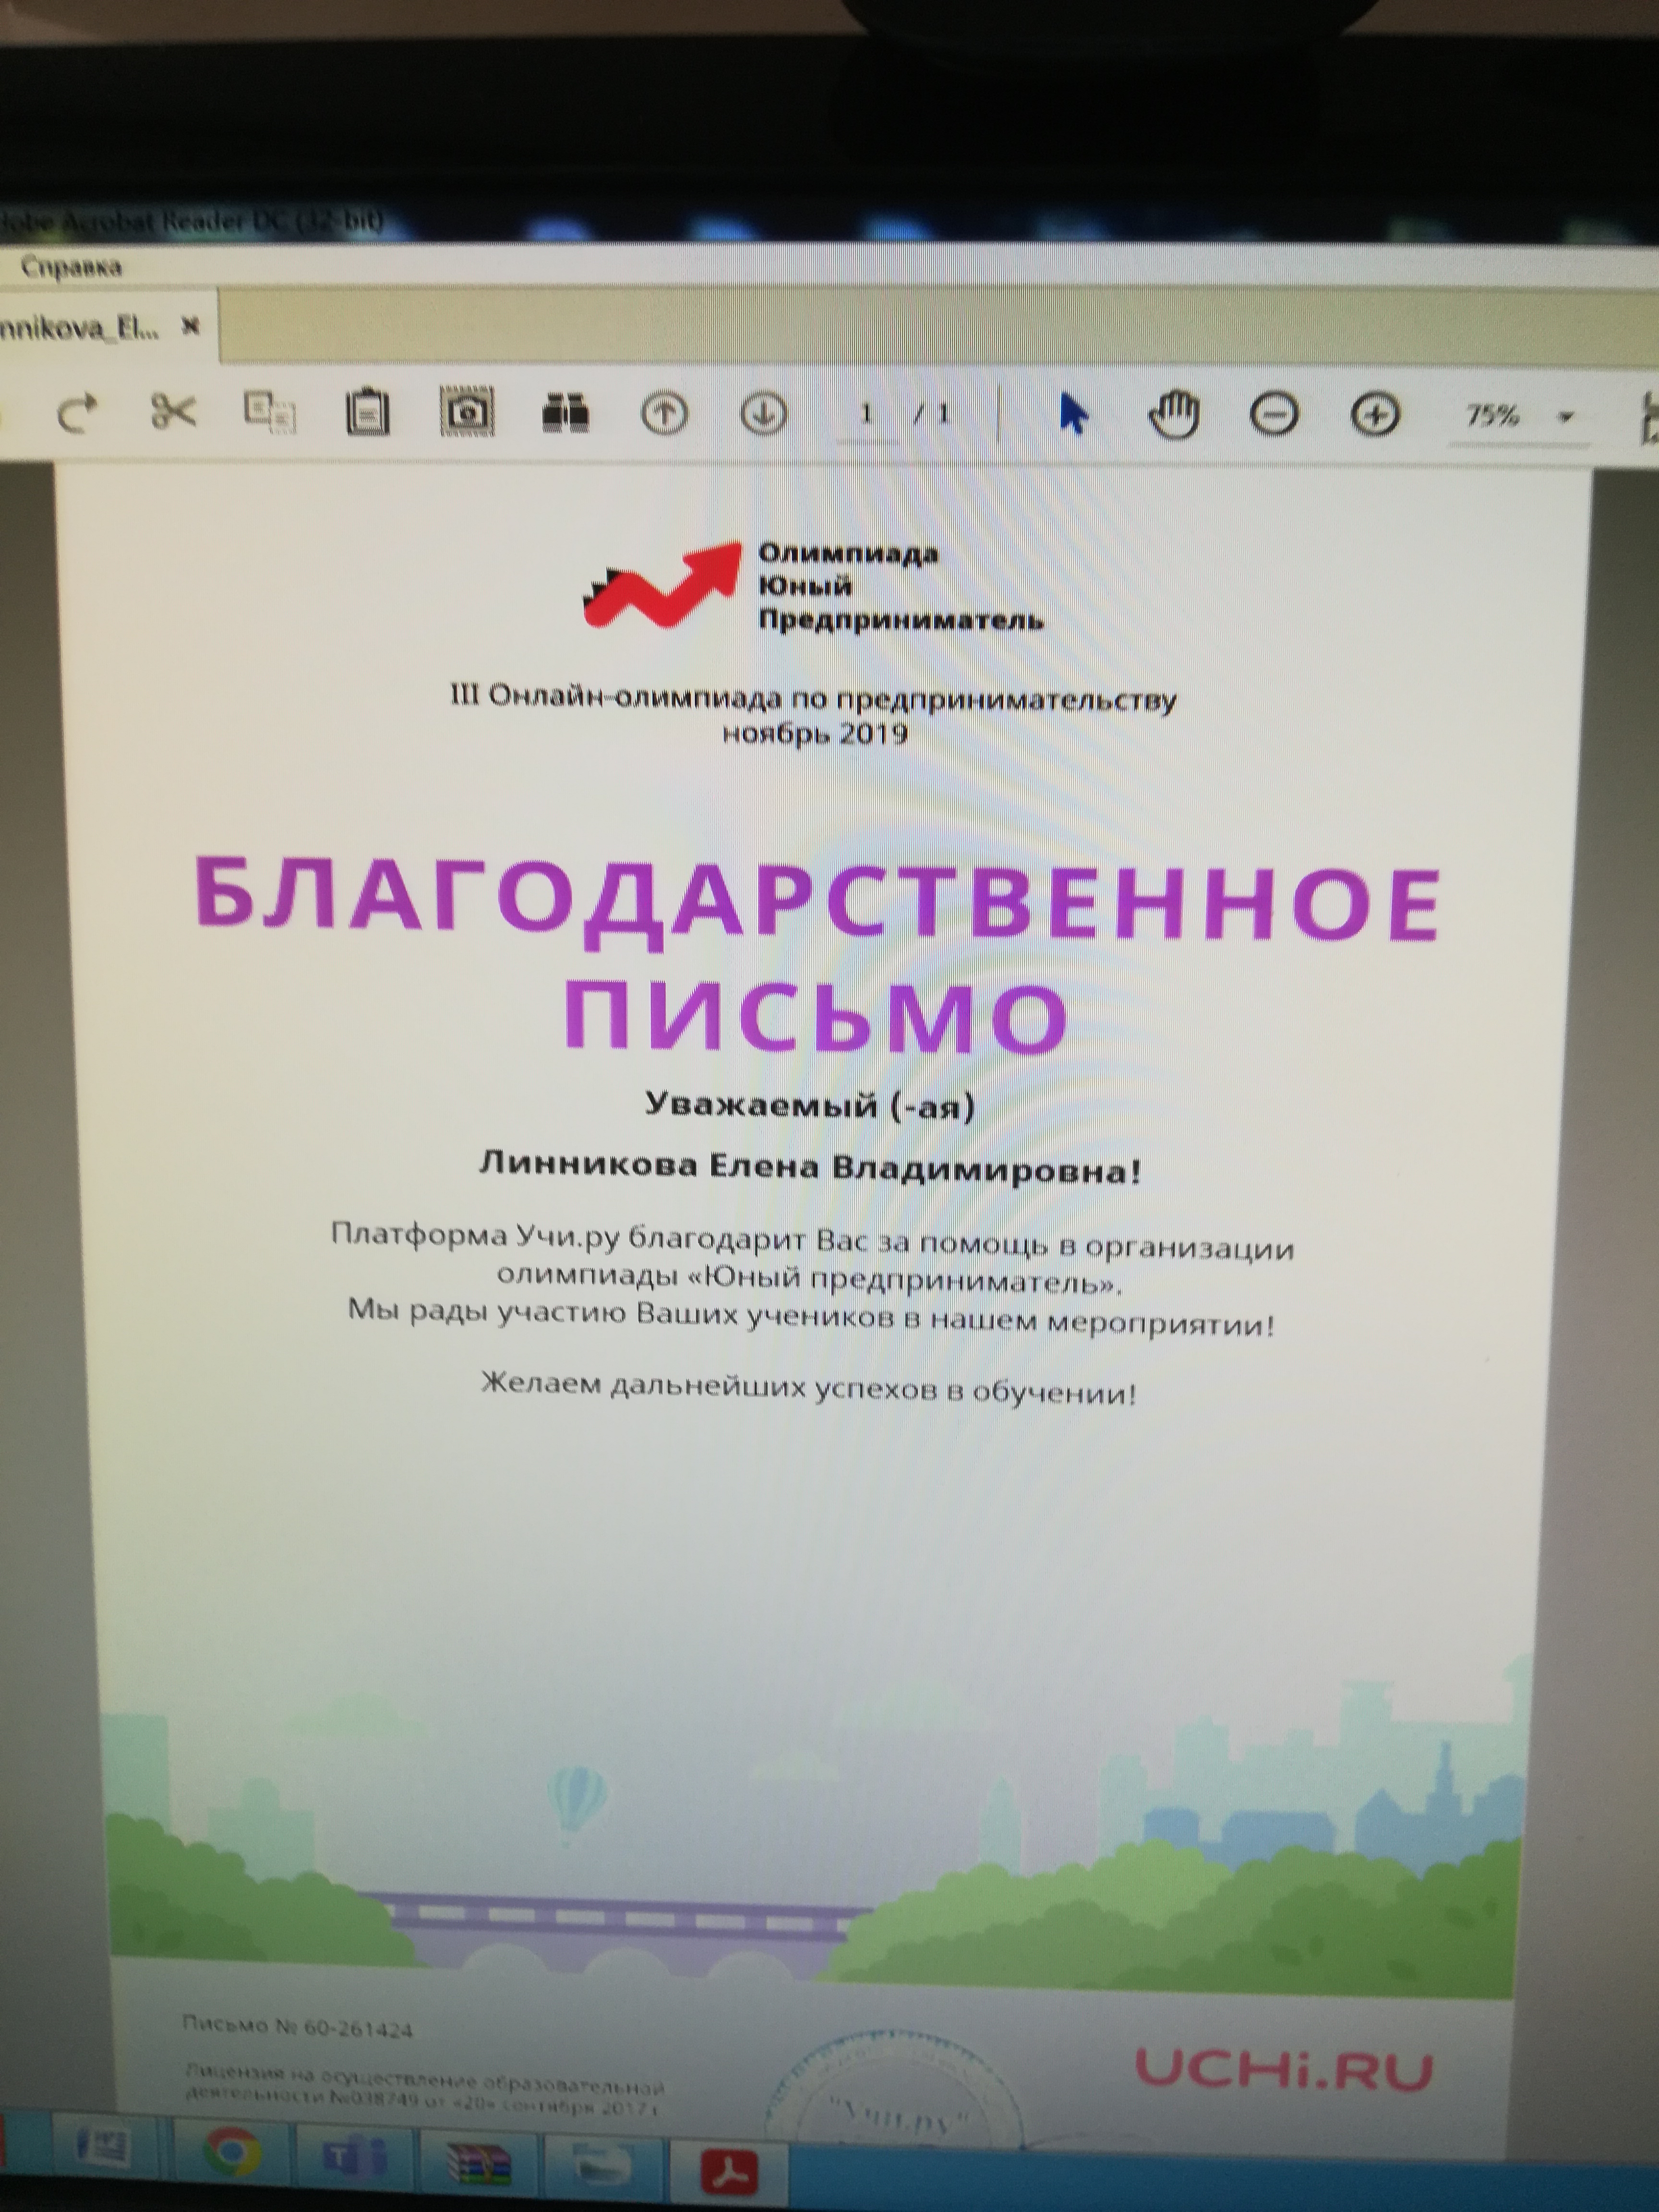Go to previous page with up arrow
The image size is (1659, 2212).
pyautogui.click(x=665, y=413)
